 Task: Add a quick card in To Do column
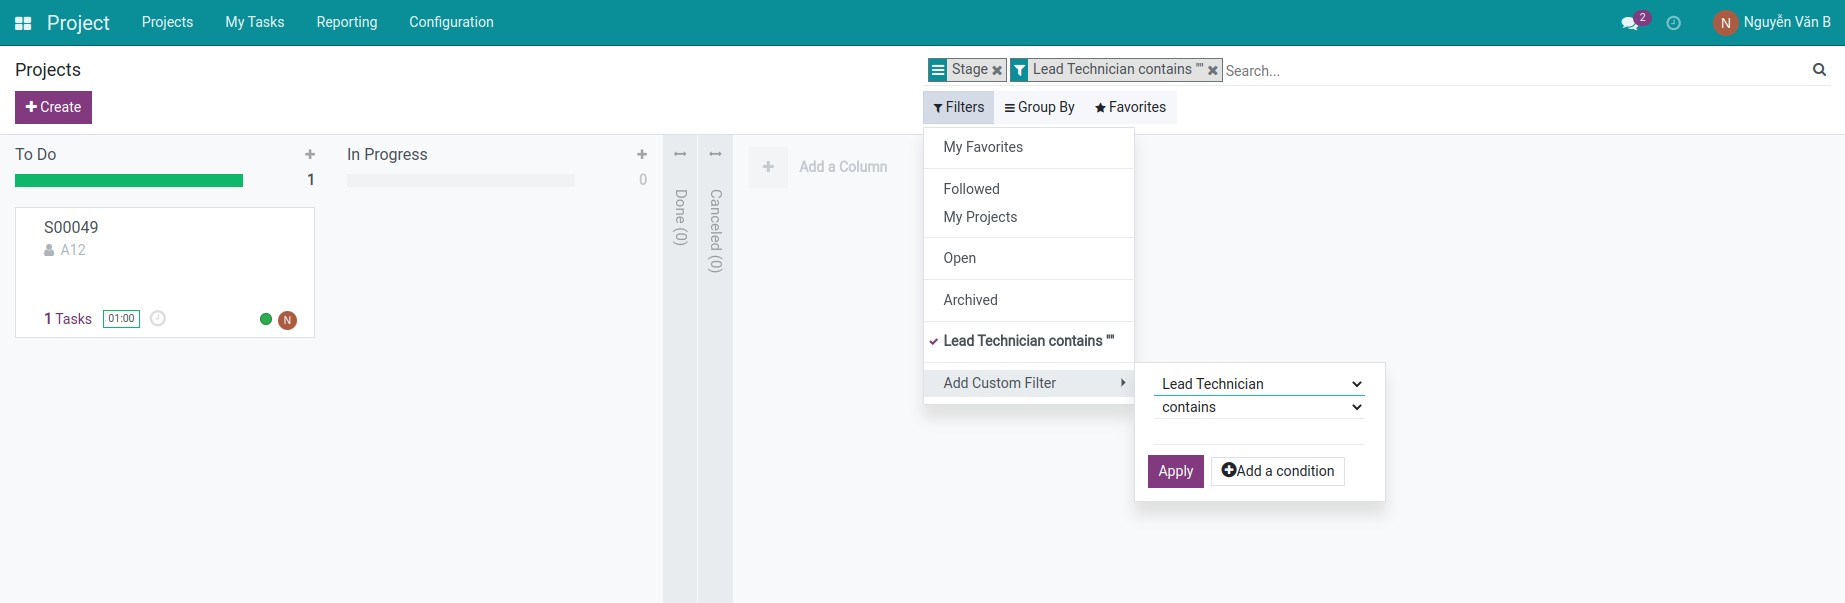(x=310, y=154)
